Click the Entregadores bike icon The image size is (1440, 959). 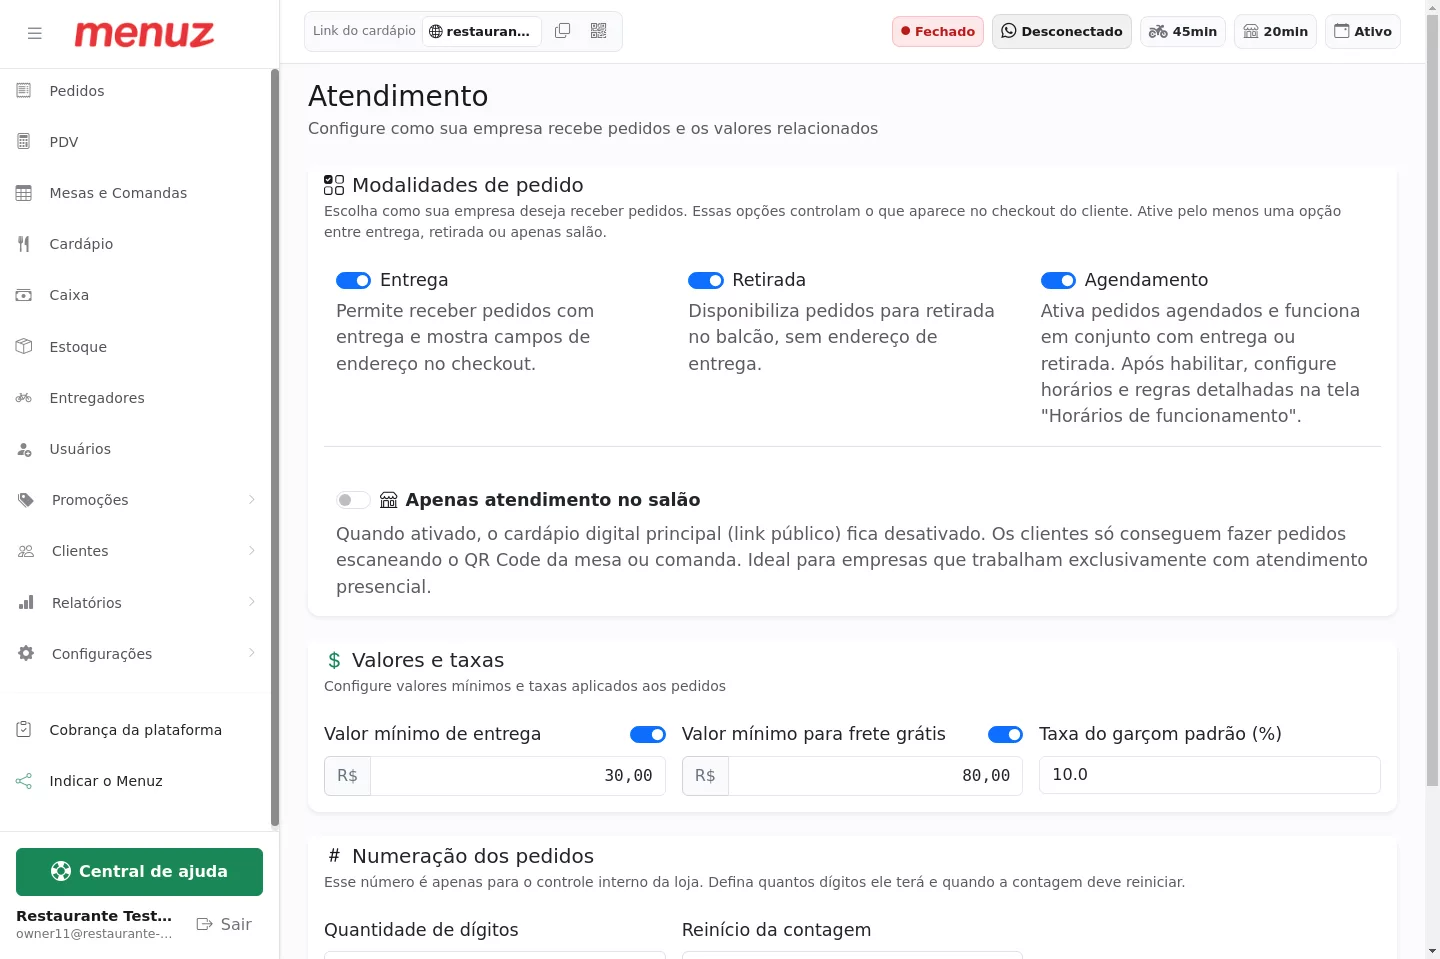click(24, 398)
